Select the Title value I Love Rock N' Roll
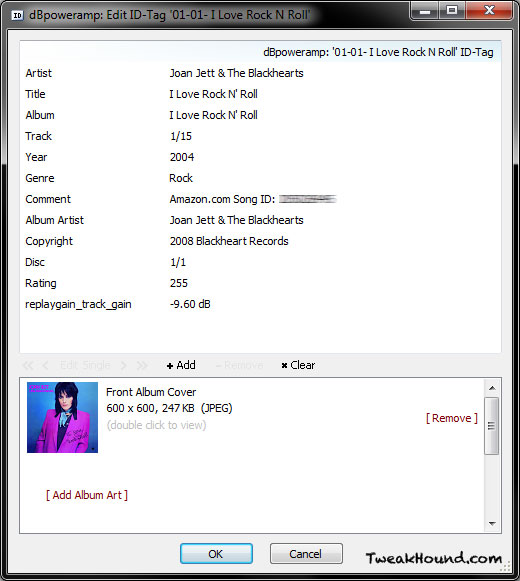 click(x=213, y=94)
